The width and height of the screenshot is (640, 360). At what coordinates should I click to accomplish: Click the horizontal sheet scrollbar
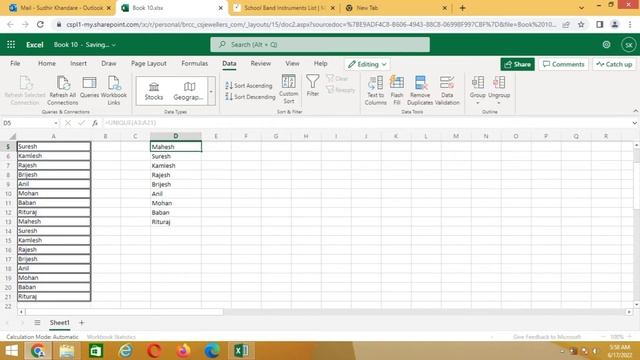[x=124, y=312]
